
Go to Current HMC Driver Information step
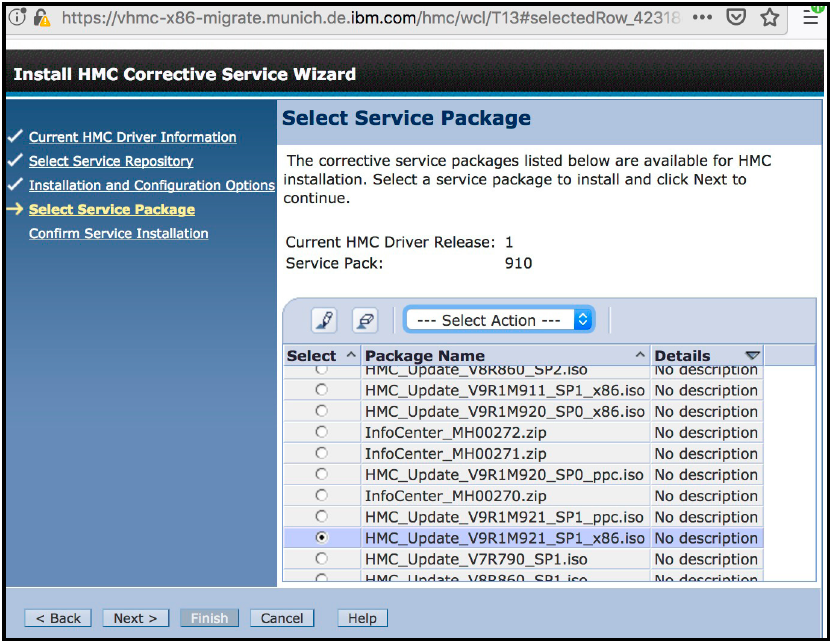tap(132, 137)
